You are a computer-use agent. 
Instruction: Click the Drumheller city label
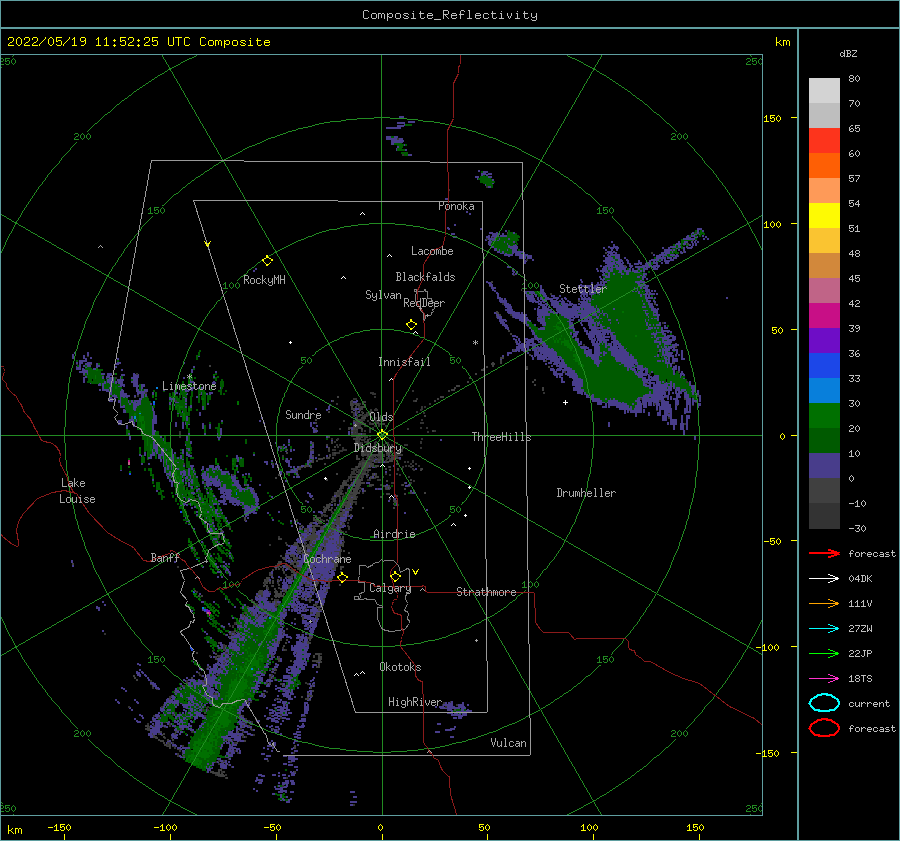click(x=586, y=493)
